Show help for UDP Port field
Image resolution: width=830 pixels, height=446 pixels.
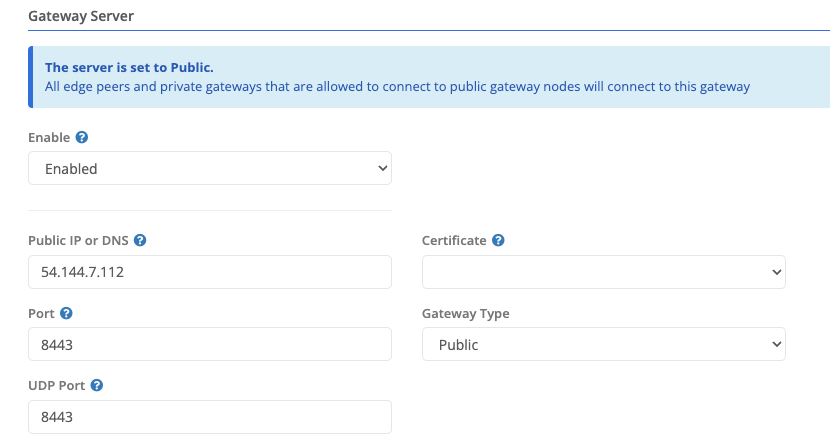tap(98, 385)
